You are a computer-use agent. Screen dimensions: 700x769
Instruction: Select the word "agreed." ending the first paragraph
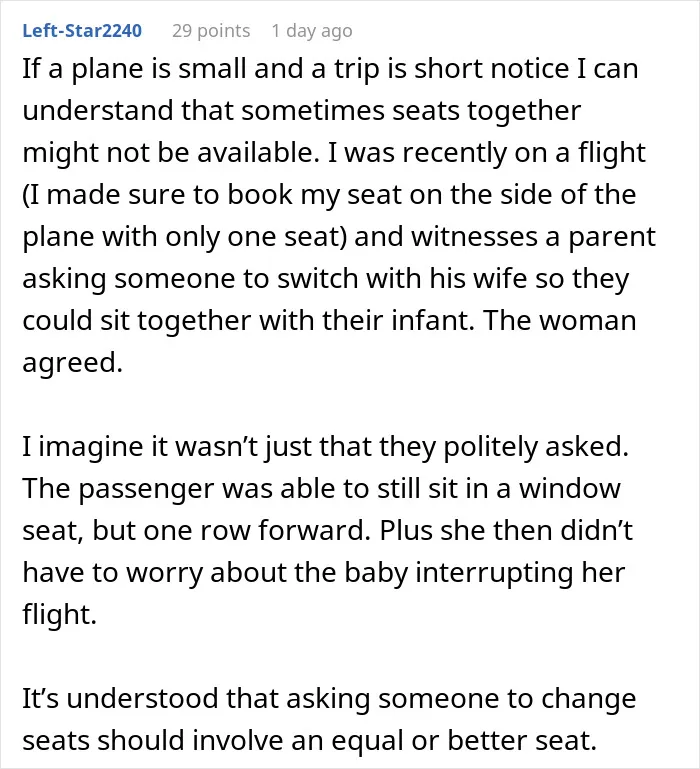pyautogui.click(x=73, y=363)
